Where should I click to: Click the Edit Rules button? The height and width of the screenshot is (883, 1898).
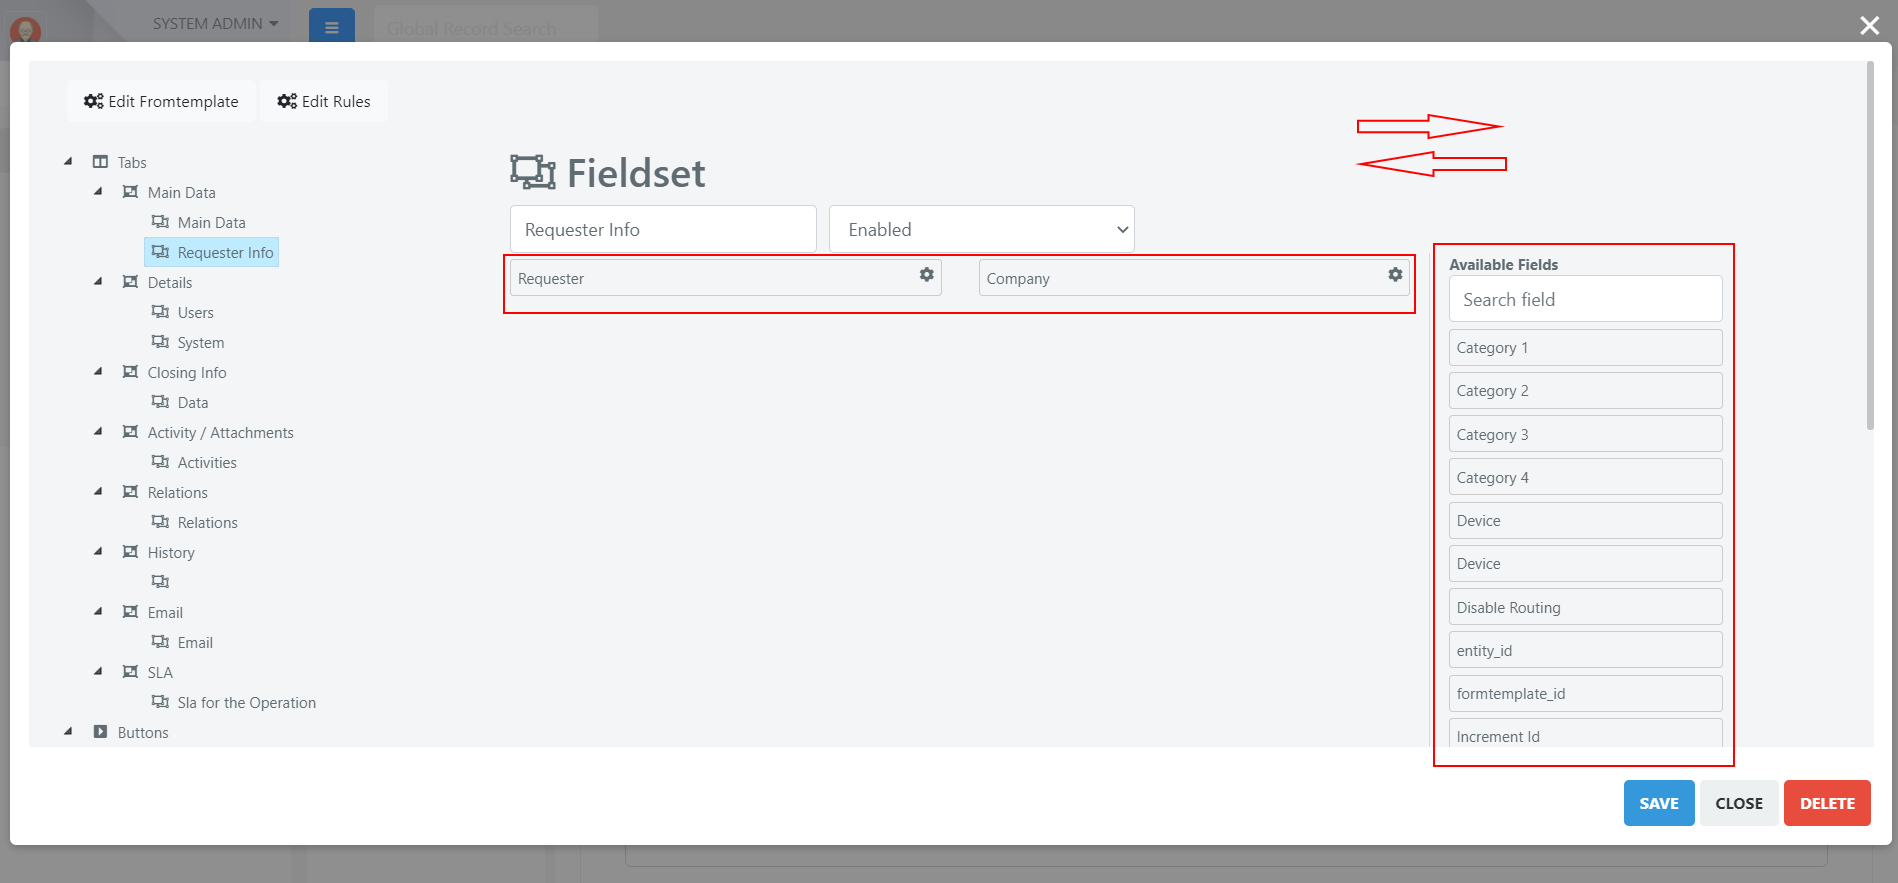324,101
